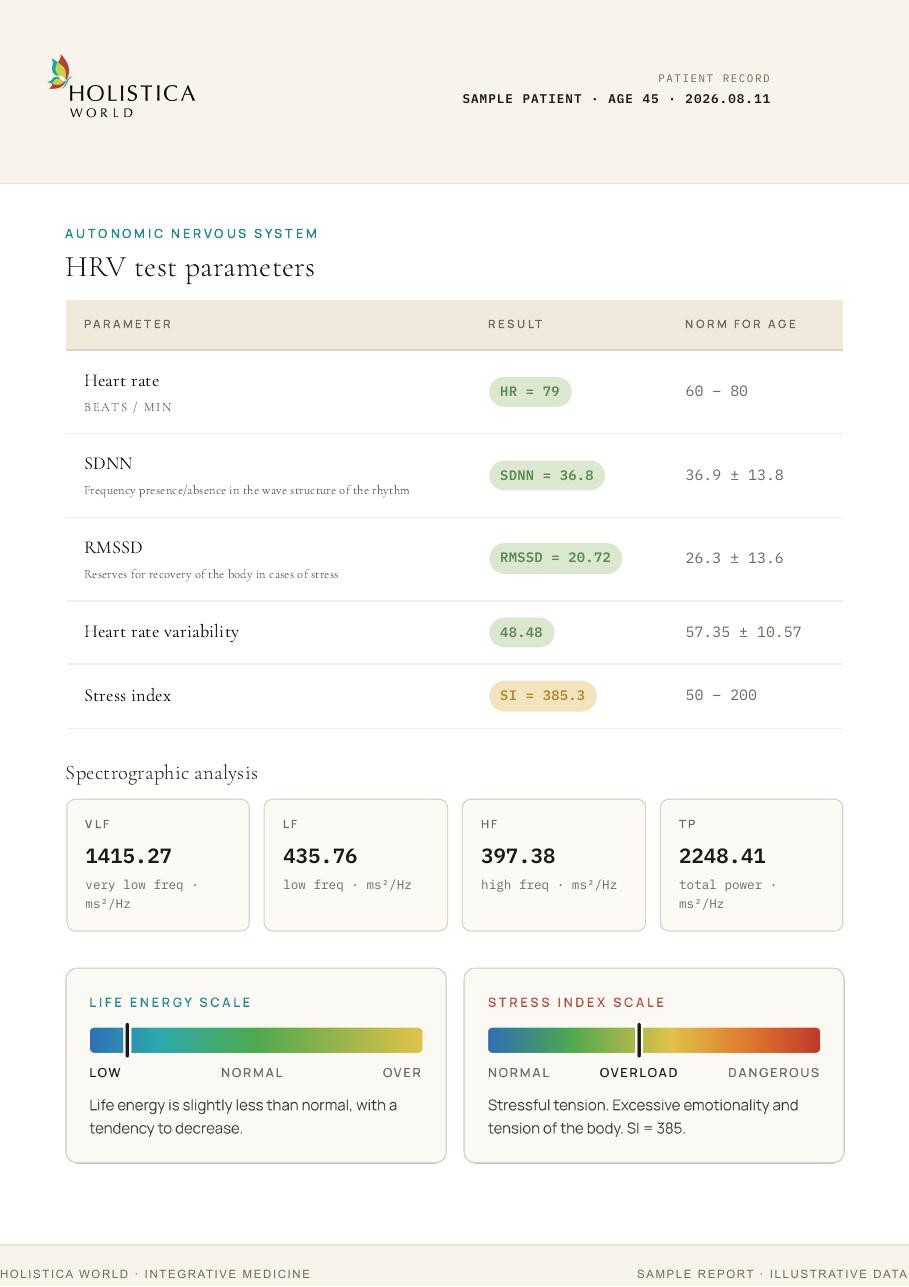Image resolution: width=909 pixels, height=1287 pixels.
Task: Click the RMSSD parameter name
Action: (113, 548)
